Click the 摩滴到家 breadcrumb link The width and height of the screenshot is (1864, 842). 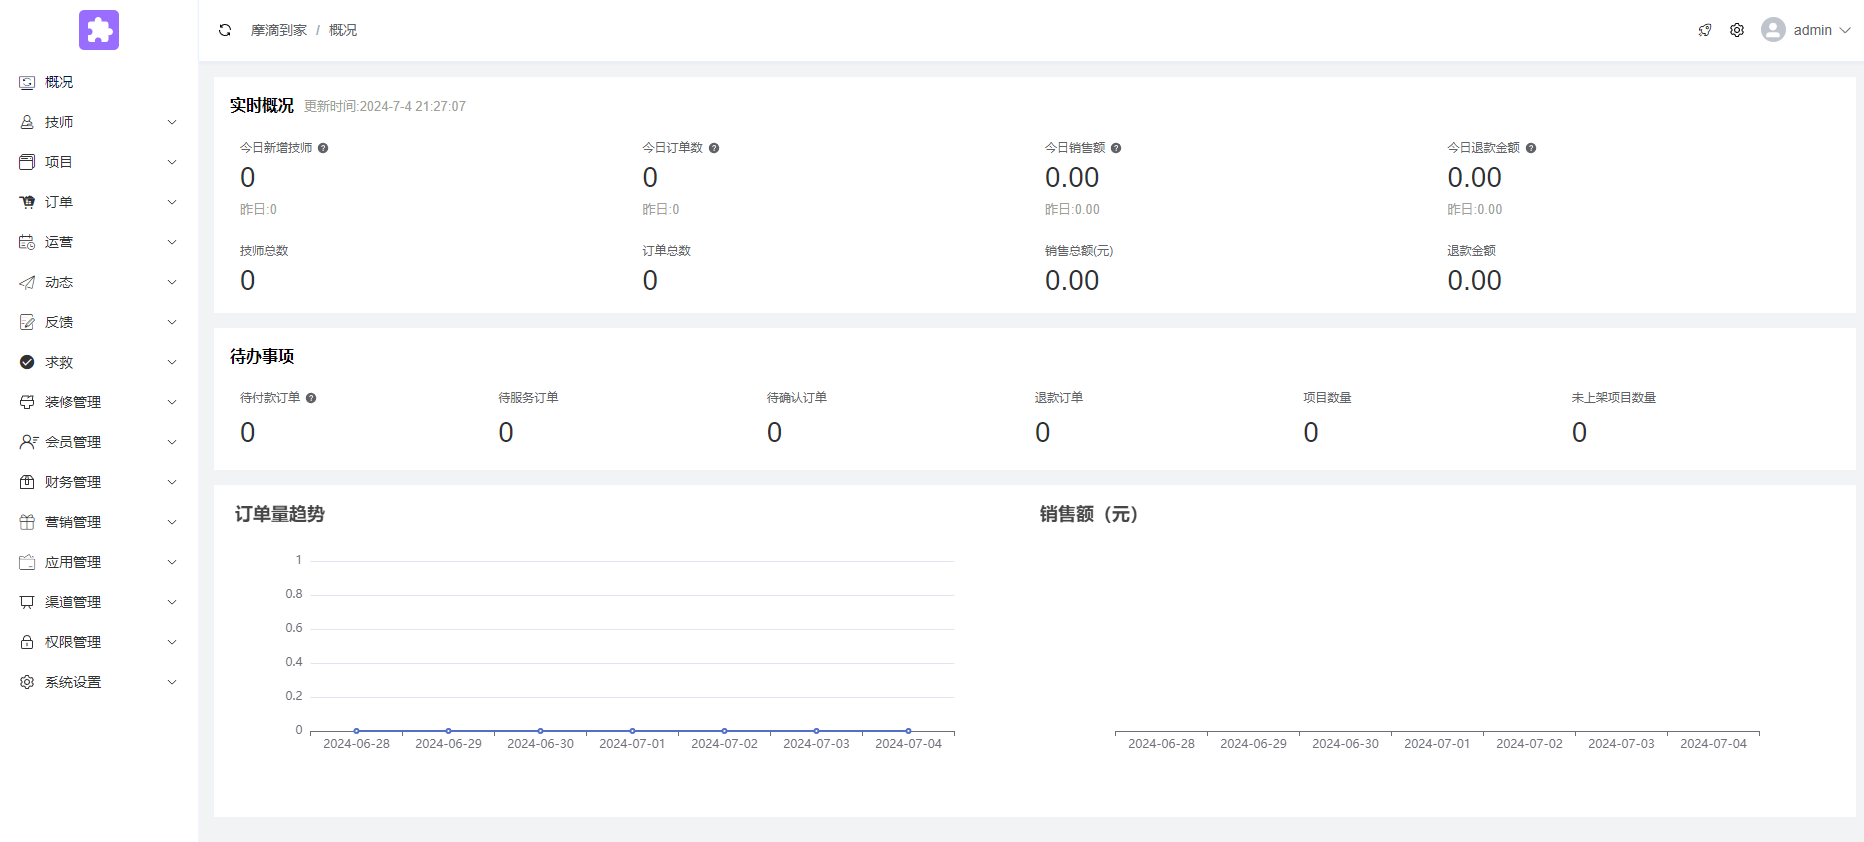click(x=278, y=30)
